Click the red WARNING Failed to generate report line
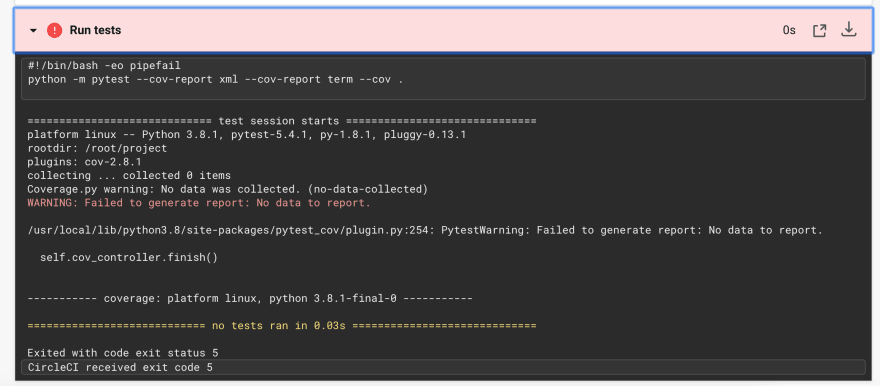The width and height of the screenshot is (880, 386). tap(199, 203)
